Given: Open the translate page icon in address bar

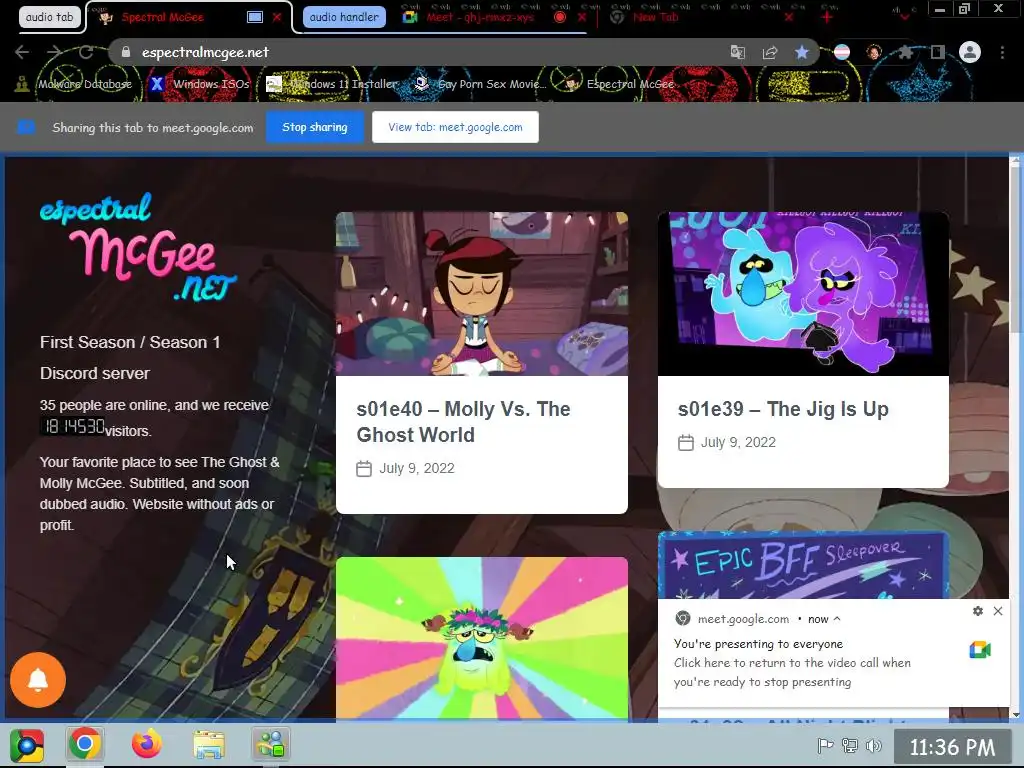Looking at the screenshot, I should [737, 52].
